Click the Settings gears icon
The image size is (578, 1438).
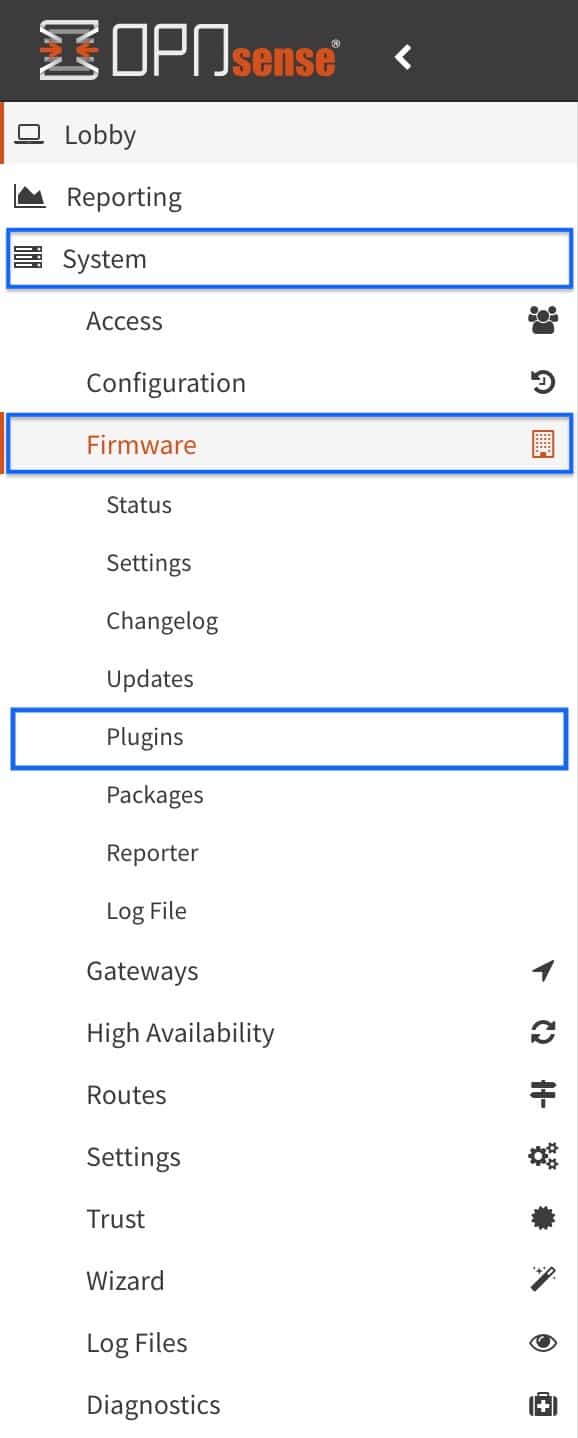(542, 1156)
